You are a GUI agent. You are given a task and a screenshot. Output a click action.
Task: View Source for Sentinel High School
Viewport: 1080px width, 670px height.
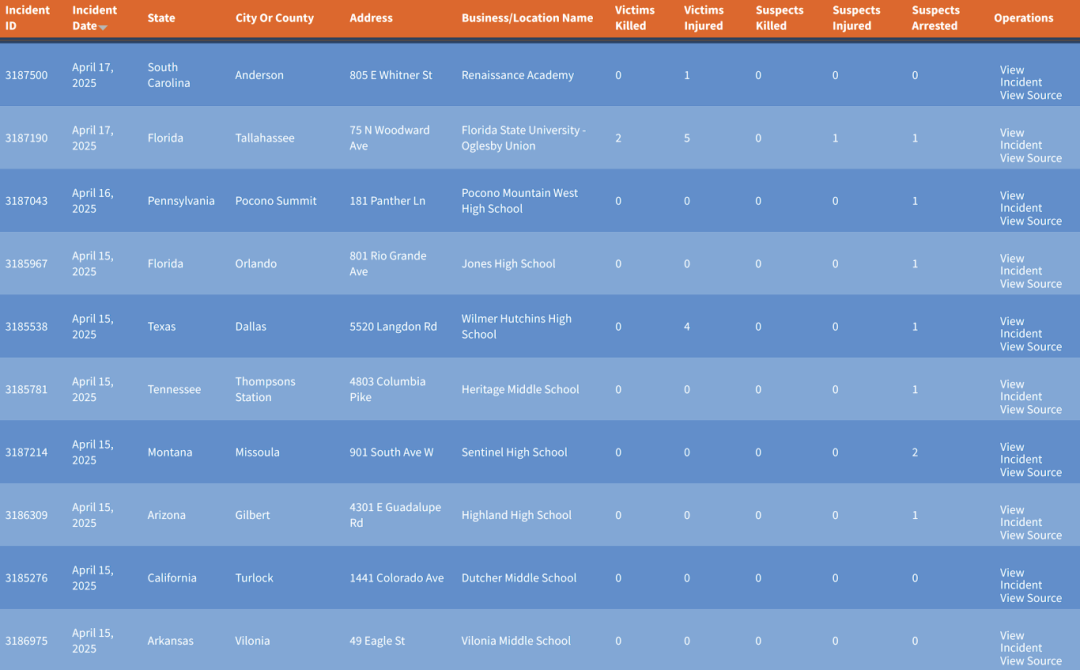pyautogui.click(x=1030, y=472)
